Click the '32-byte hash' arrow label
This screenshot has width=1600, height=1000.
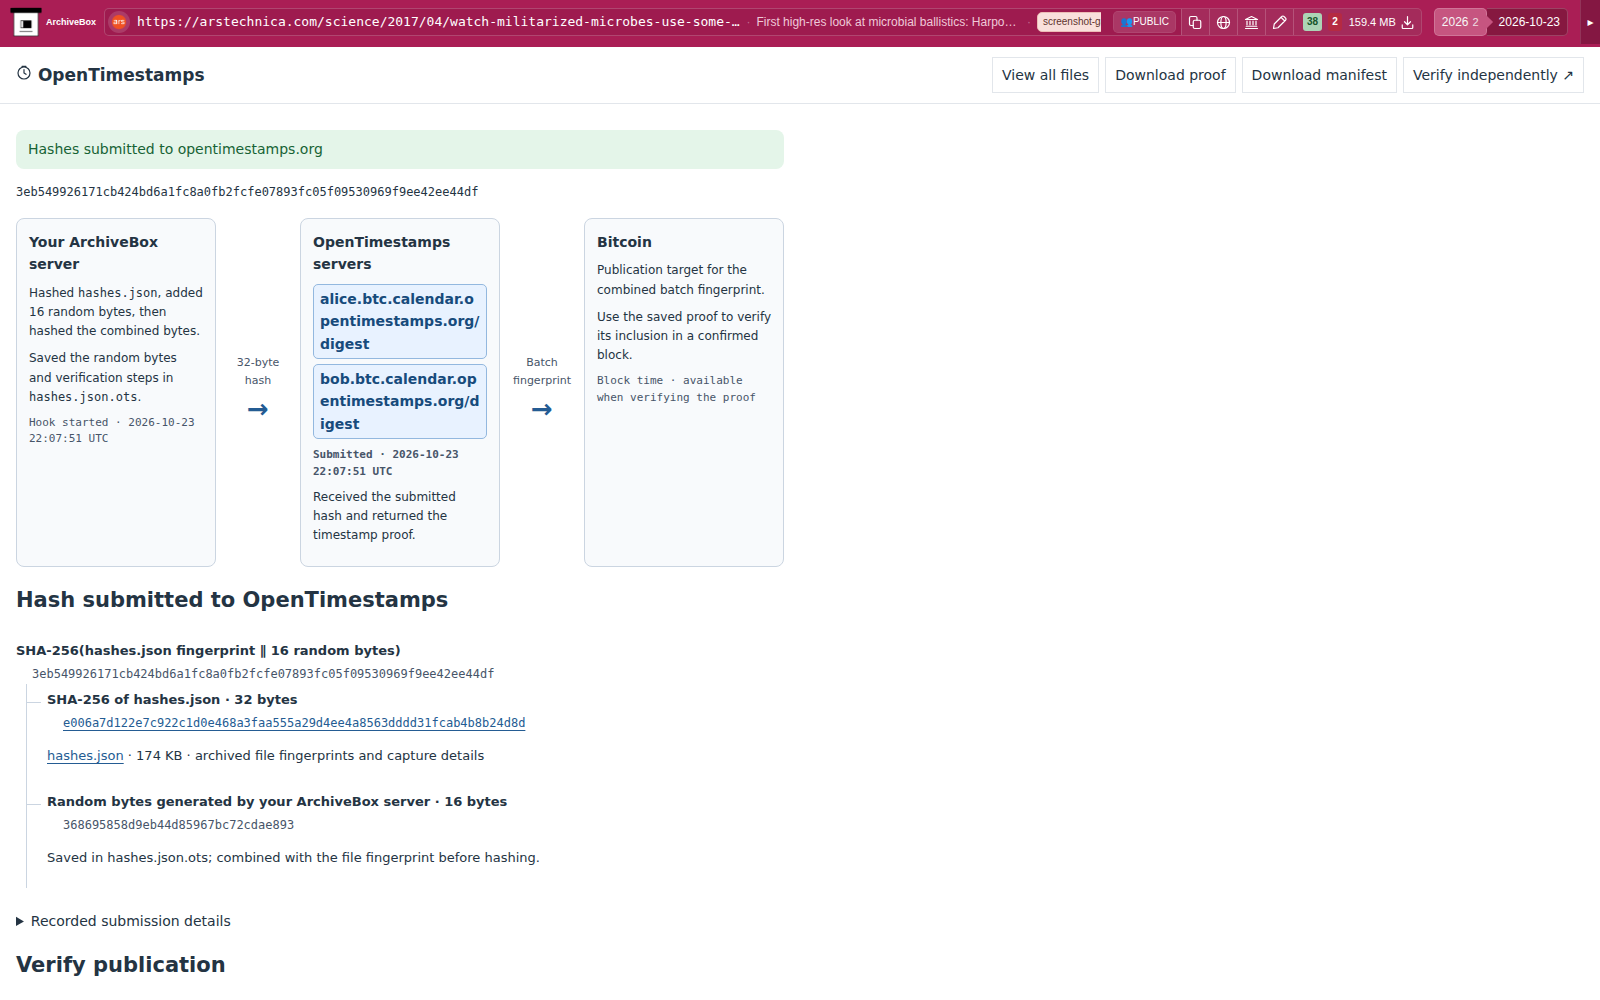tap(258, 371)
